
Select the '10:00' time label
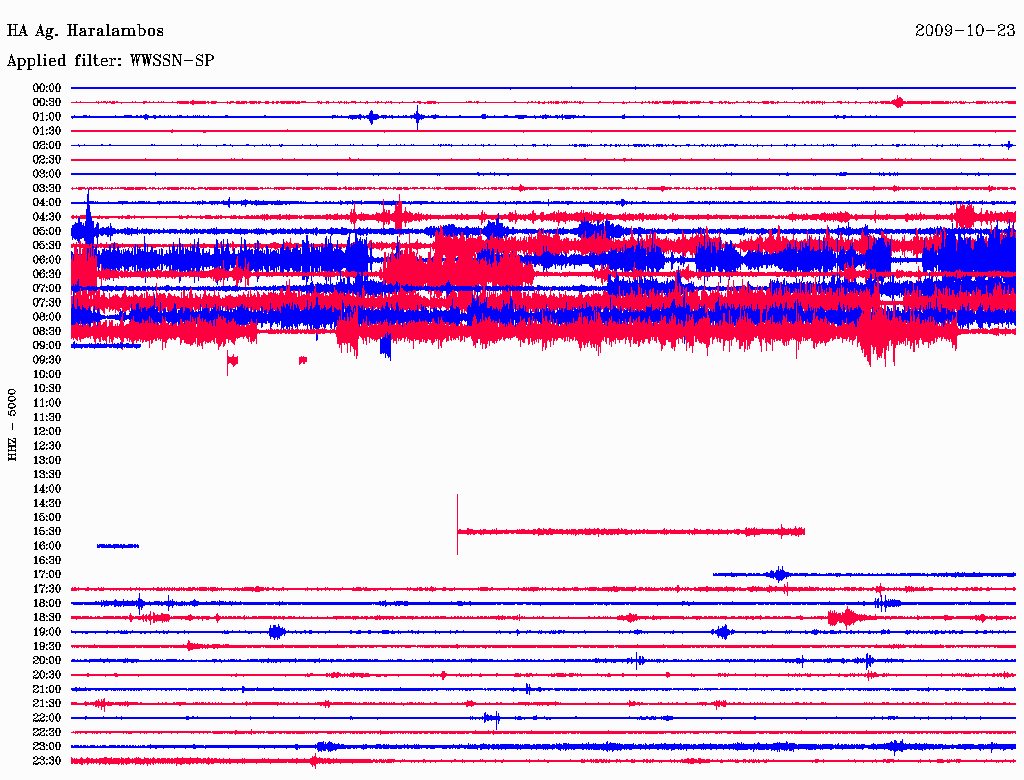(x=47, y=374)
